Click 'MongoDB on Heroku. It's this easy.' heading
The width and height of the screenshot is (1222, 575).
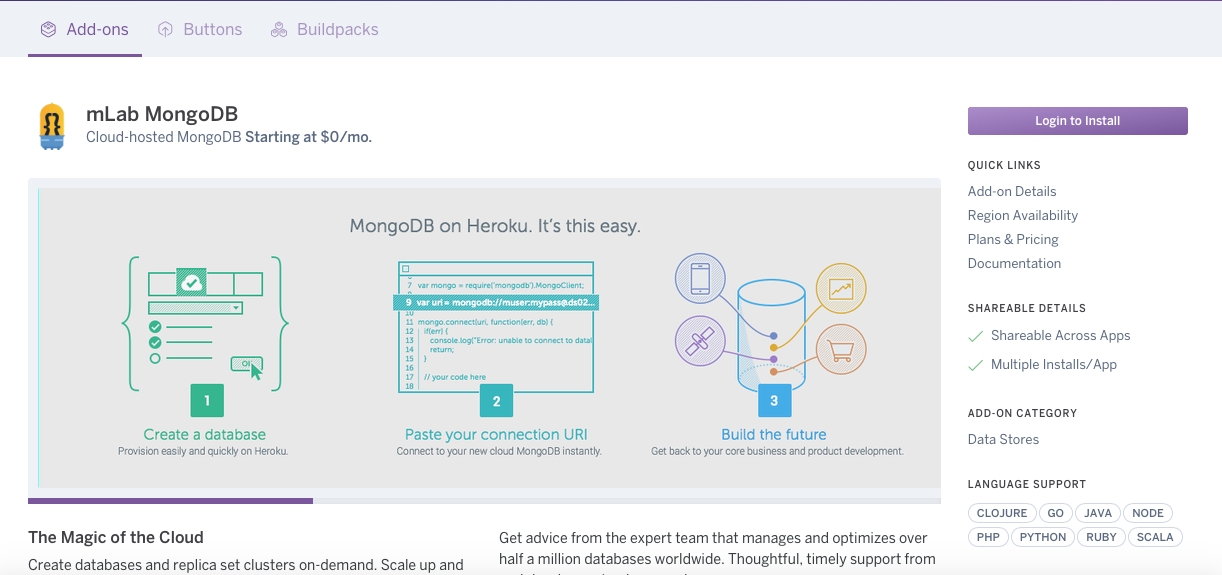click(x=495, y=226)
